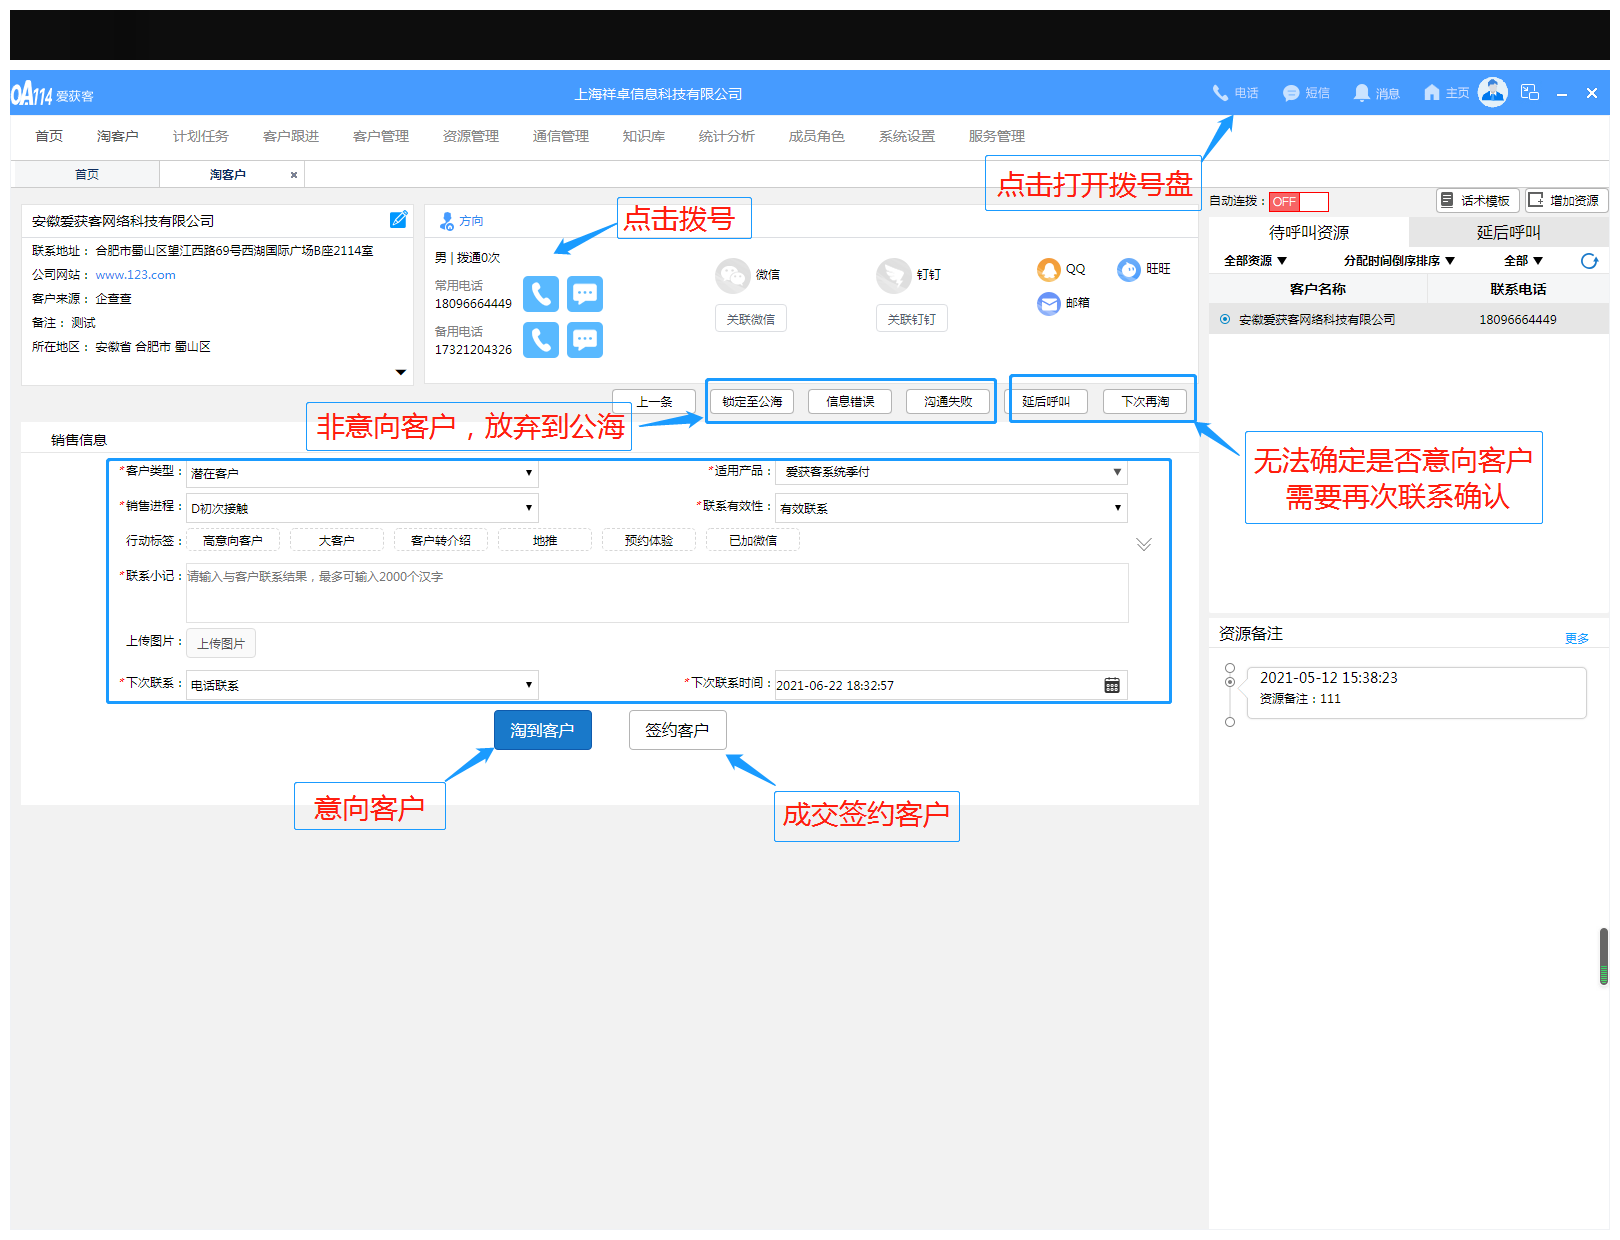Click the 钉钉 DingTalk icon

tap(893, 275)
